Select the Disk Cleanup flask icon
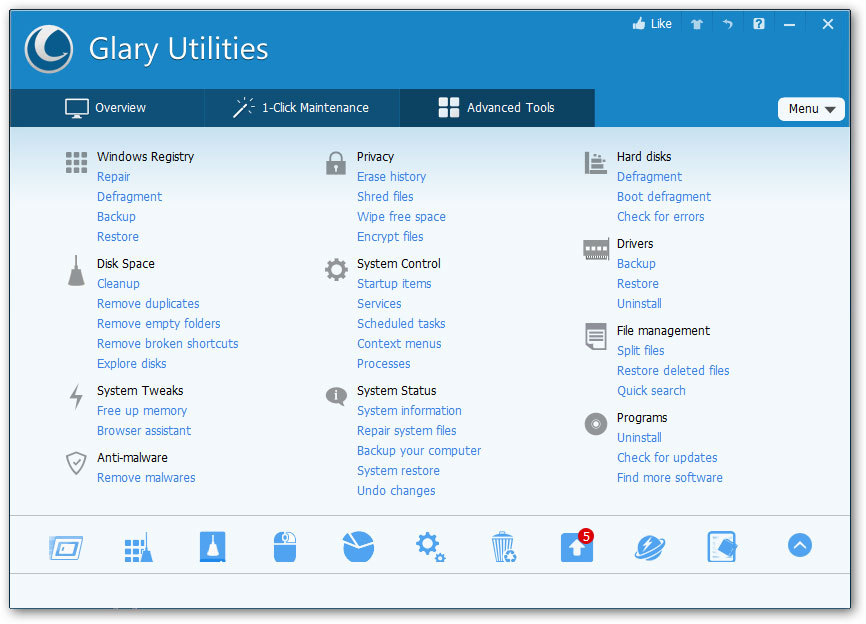 tap(212, 546)
